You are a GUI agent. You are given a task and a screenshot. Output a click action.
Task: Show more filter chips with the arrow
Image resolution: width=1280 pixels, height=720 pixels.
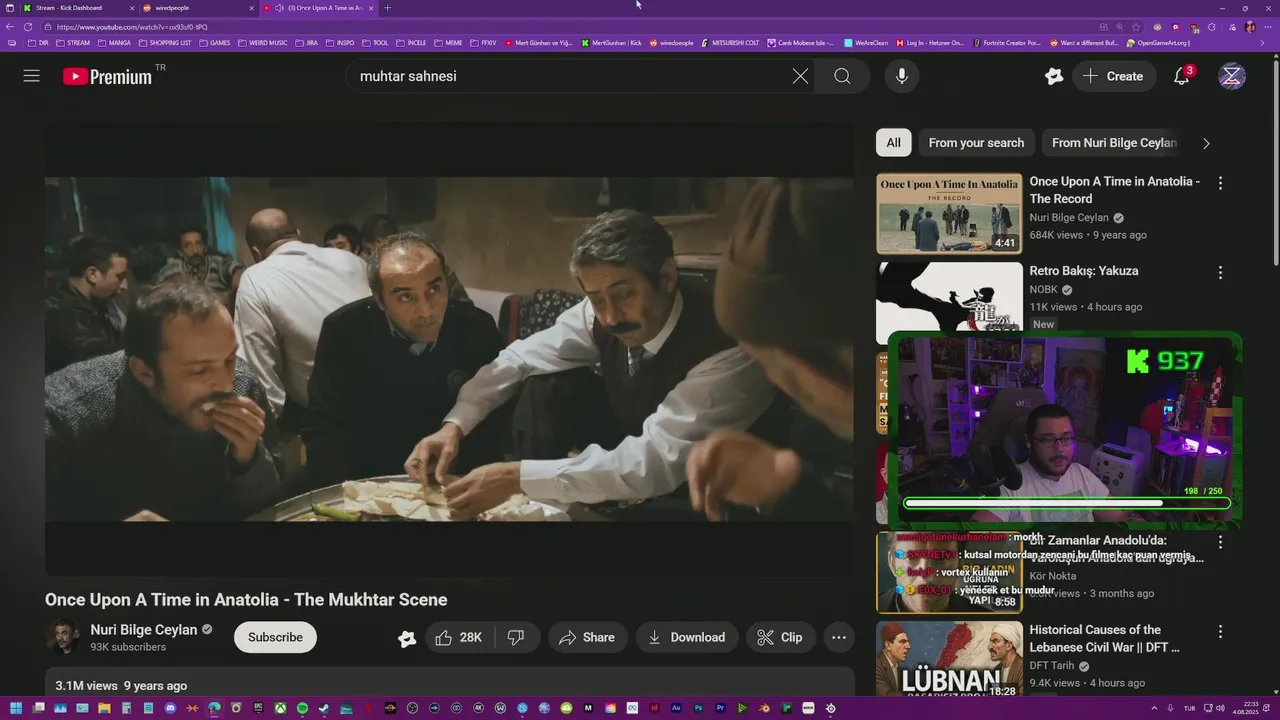coord(1206,143)
